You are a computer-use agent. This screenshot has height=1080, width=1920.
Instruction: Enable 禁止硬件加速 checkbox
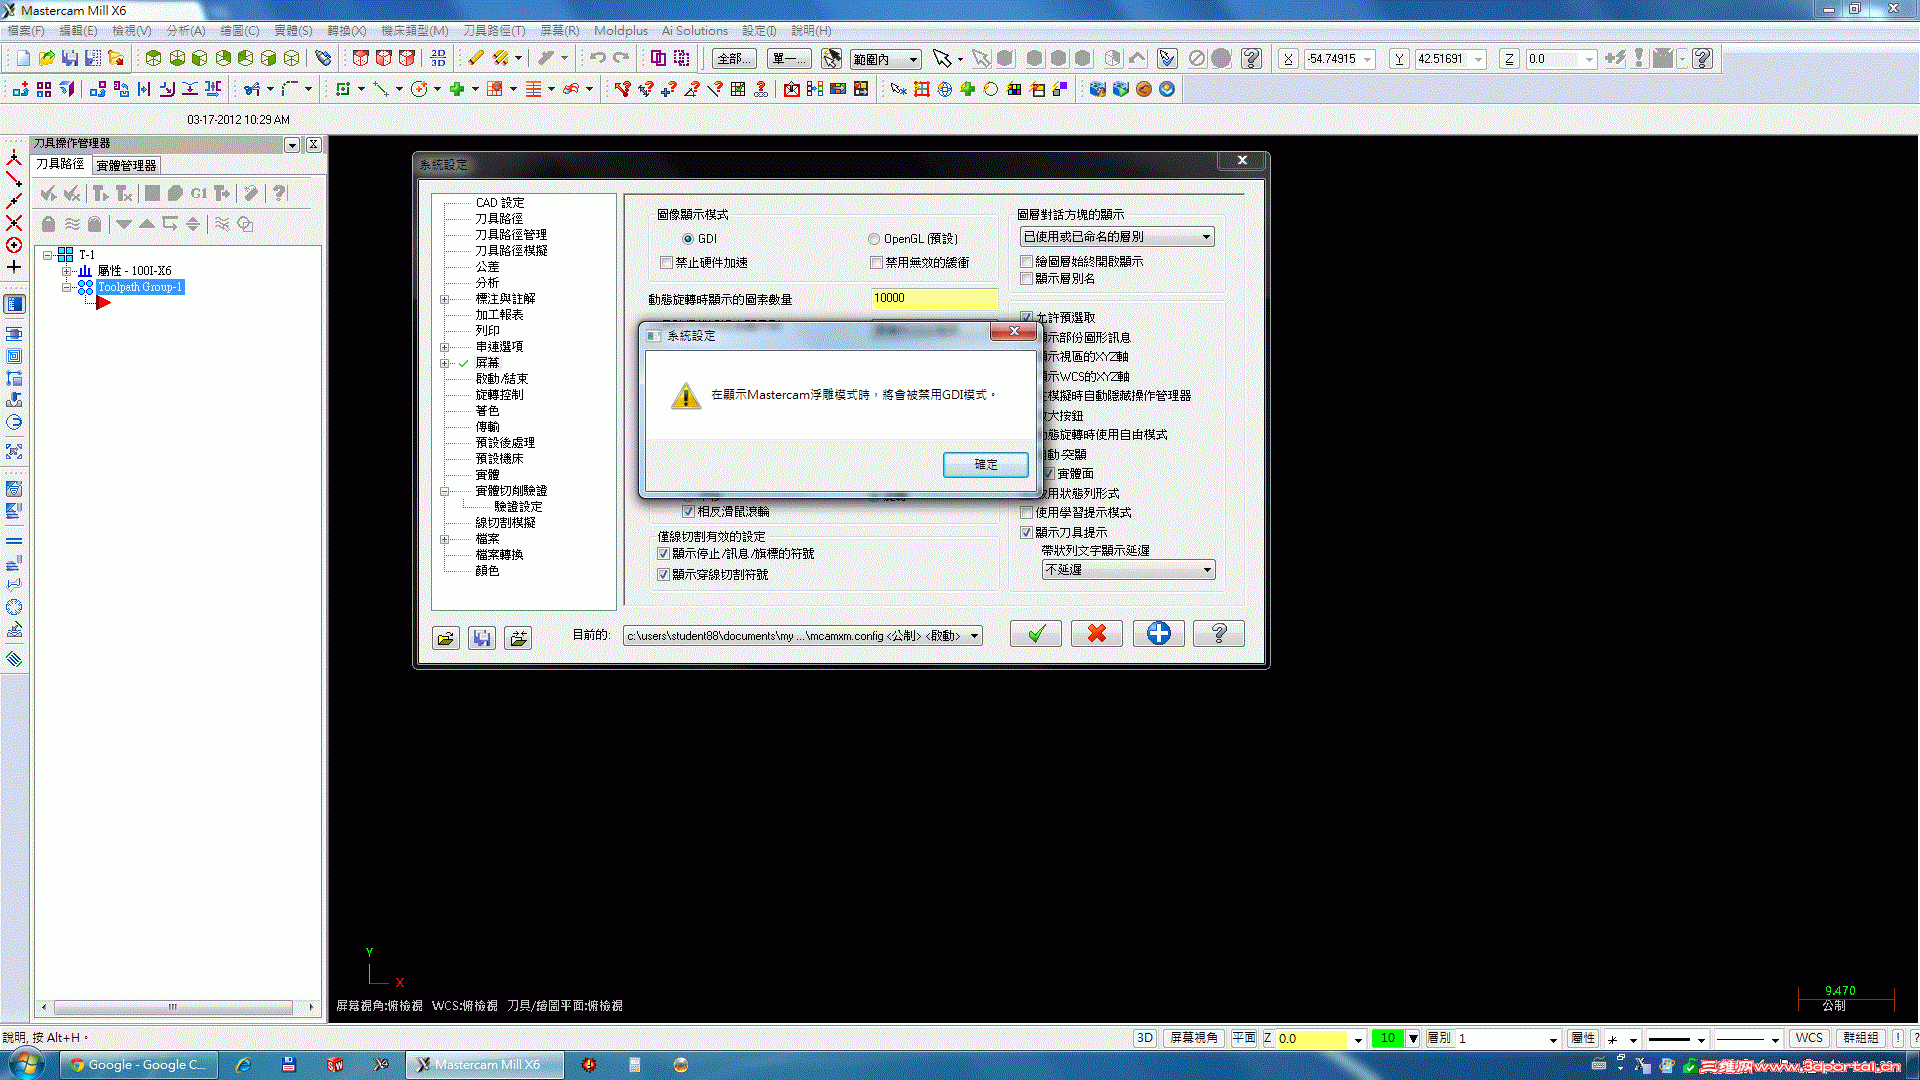[x=666, y=263]
